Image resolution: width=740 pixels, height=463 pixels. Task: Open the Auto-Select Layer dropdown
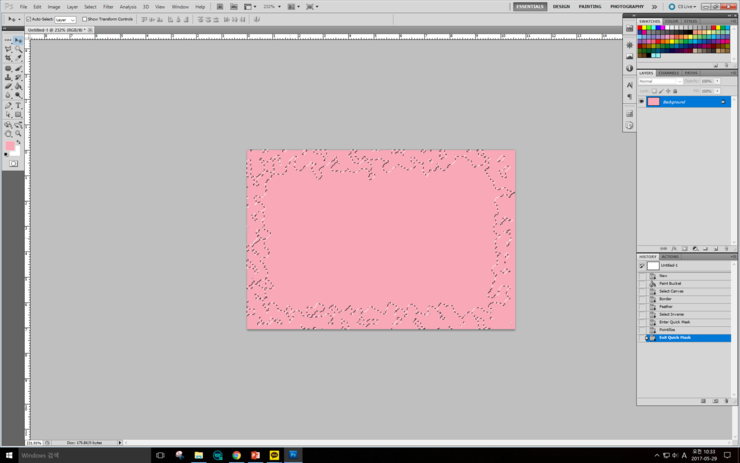[x=64, y=19]
